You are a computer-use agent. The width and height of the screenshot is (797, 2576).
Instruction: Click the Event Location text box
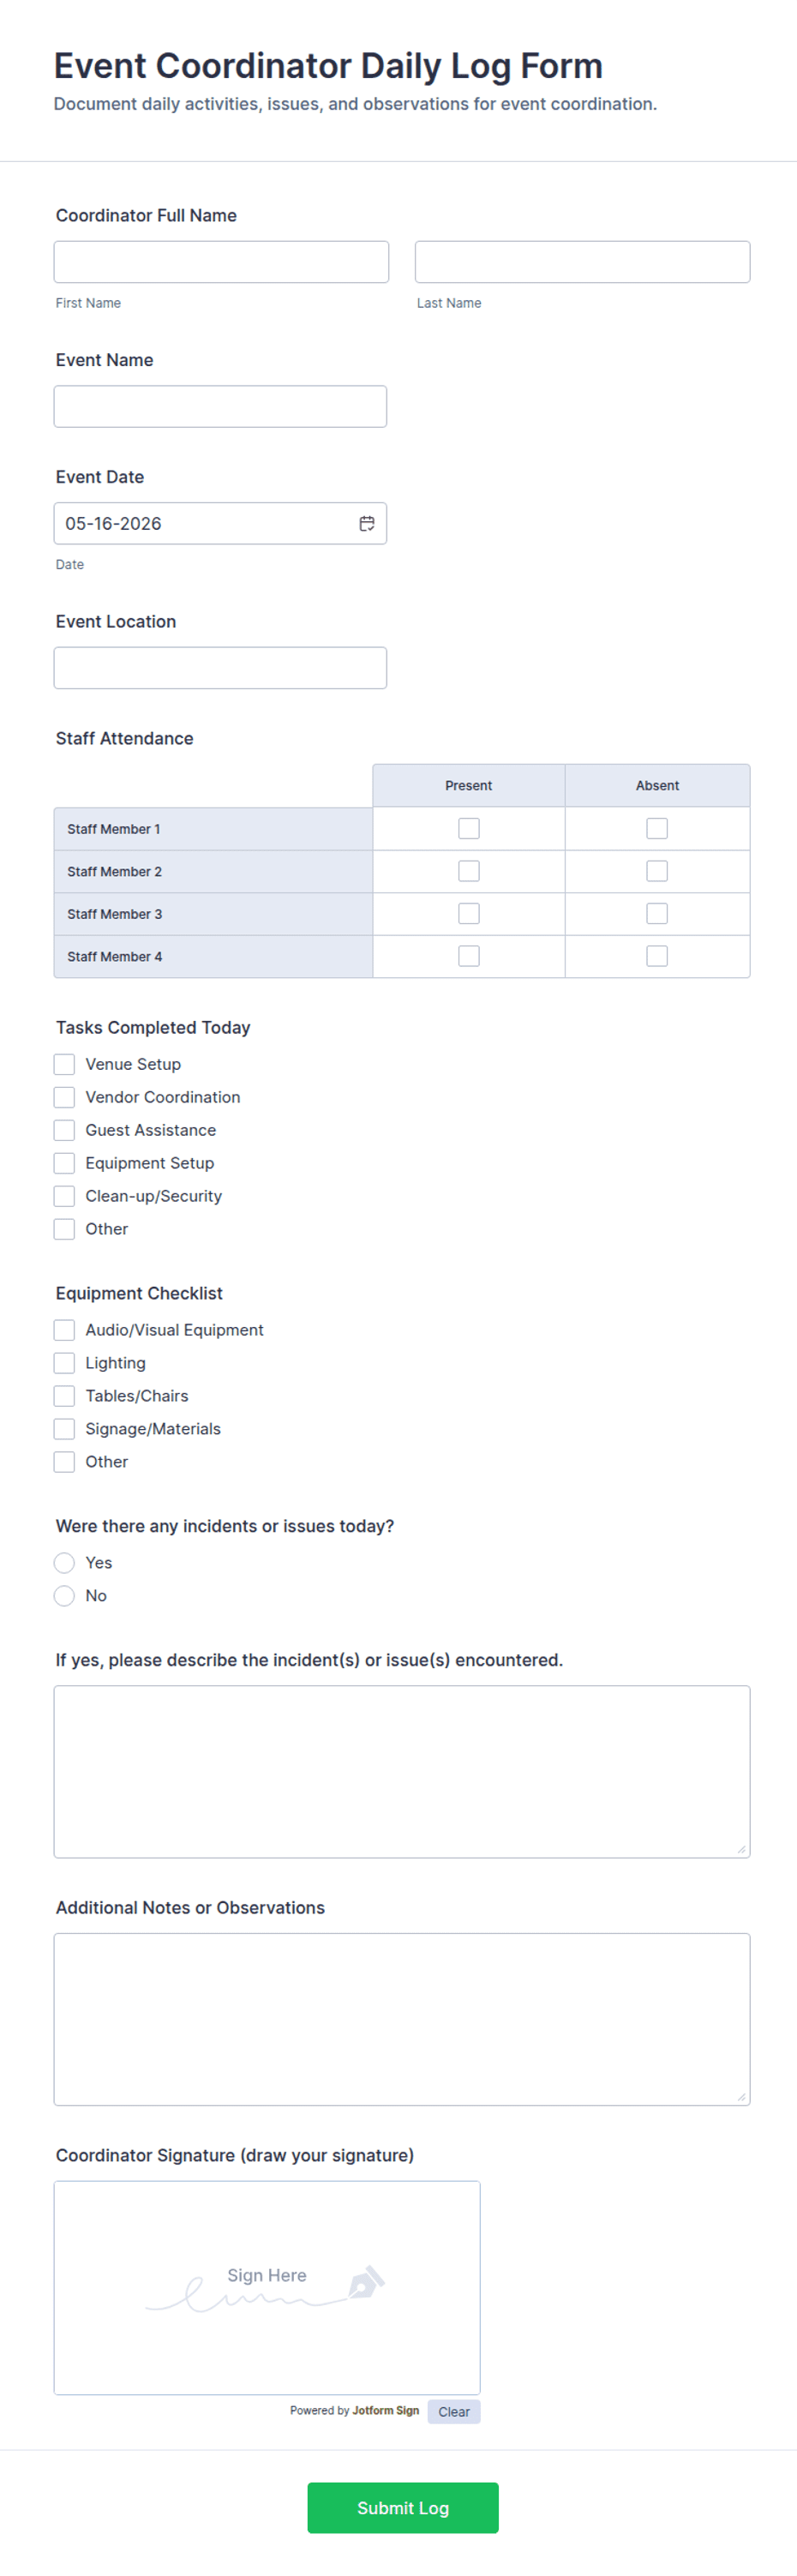pos(220,668)
